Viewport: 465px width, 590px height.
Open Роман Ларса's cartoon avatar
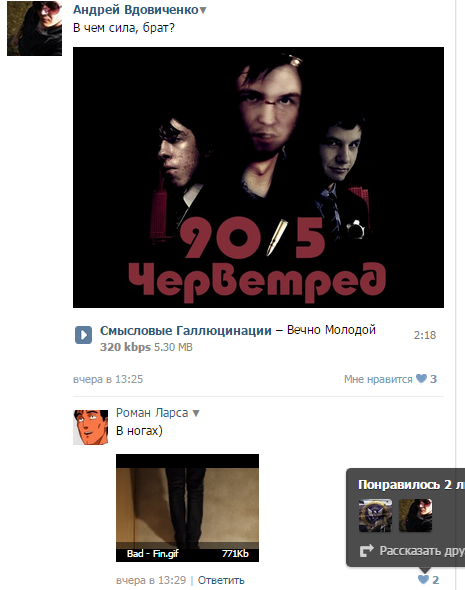90,427
